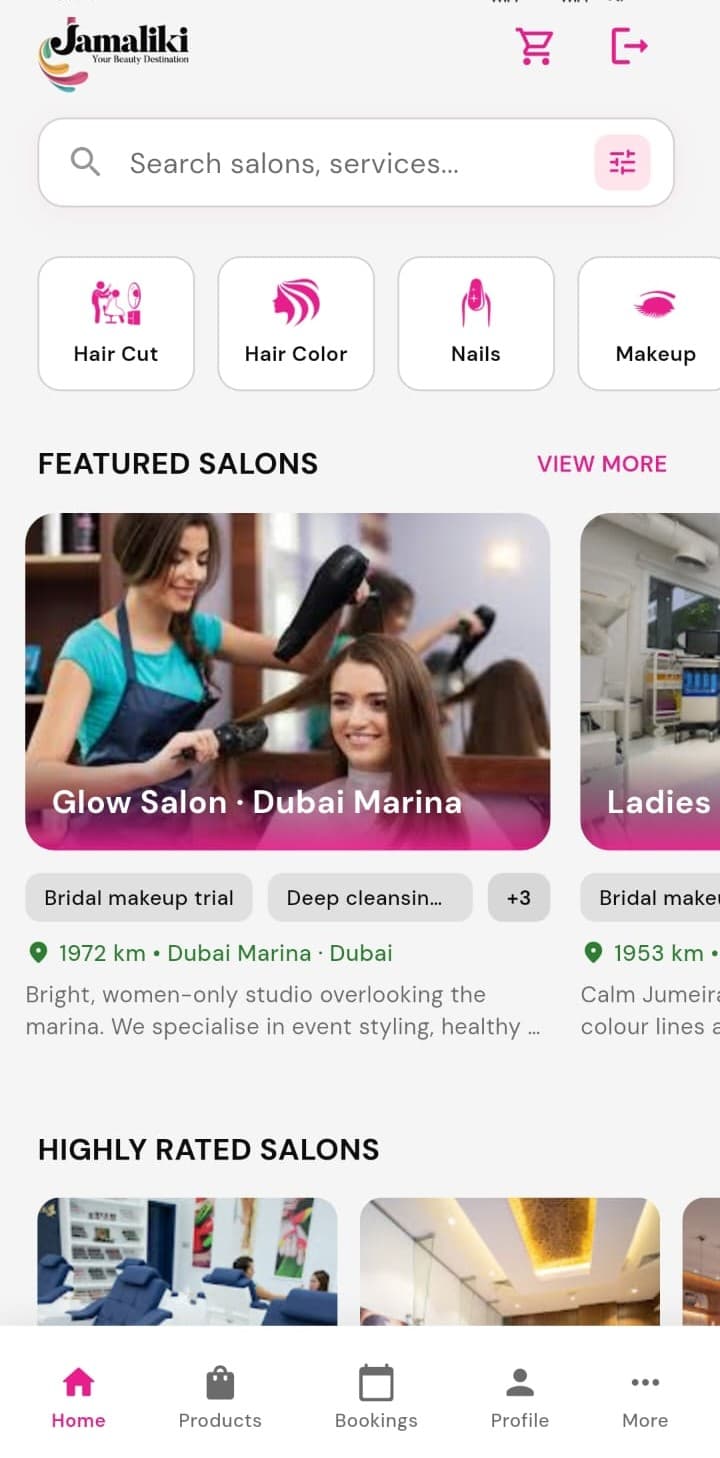Click the green location pin for Dubai Marina

click(38, 953)
